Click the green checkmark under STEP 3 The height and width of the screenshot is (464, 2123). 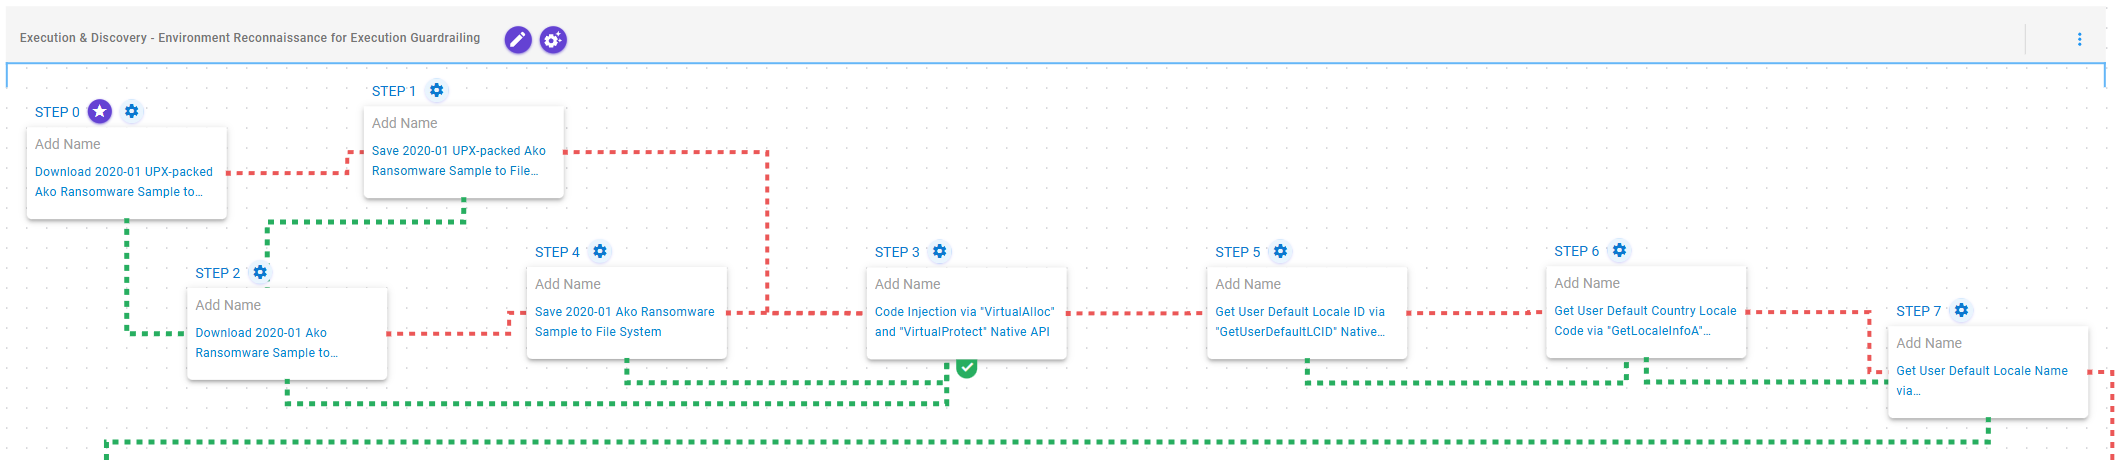point(966,368)
